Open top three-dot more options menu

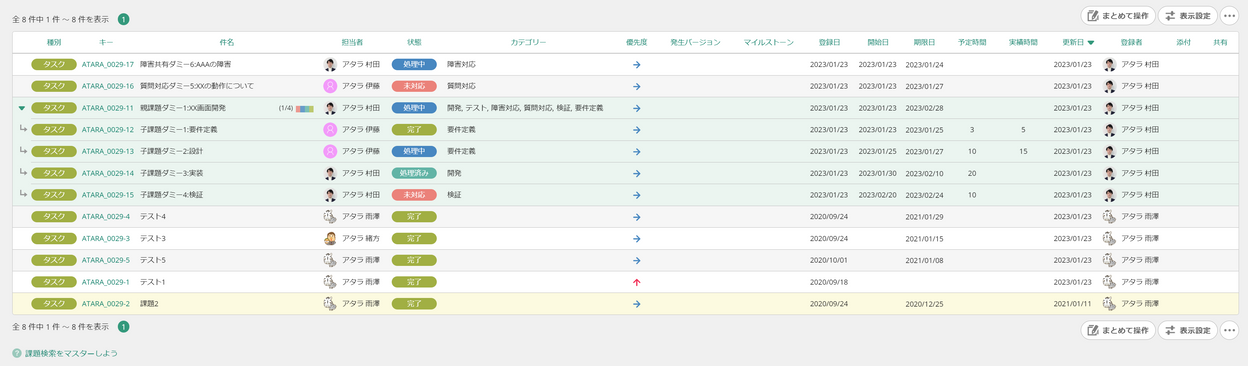(1230, 16)
